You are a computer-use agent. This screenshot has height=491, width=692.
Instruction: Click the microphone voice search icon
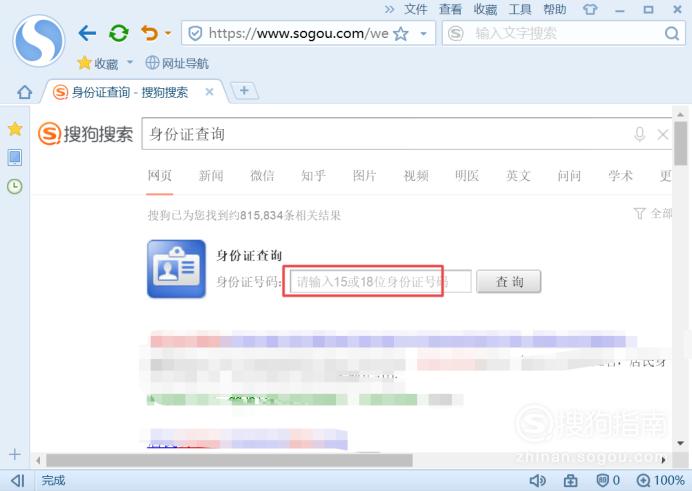[639, 134]
